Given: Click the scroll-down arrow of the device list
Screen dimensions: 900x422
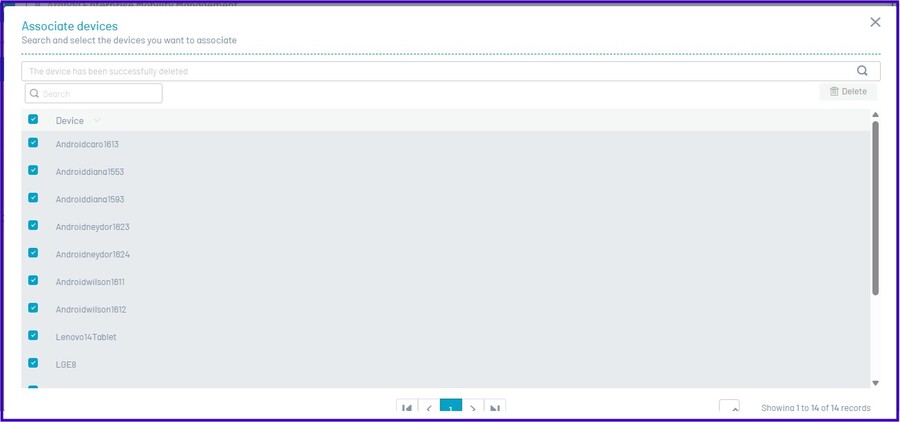Looking at the screenshot, I should pyautogui.click(x=876, y=383).
